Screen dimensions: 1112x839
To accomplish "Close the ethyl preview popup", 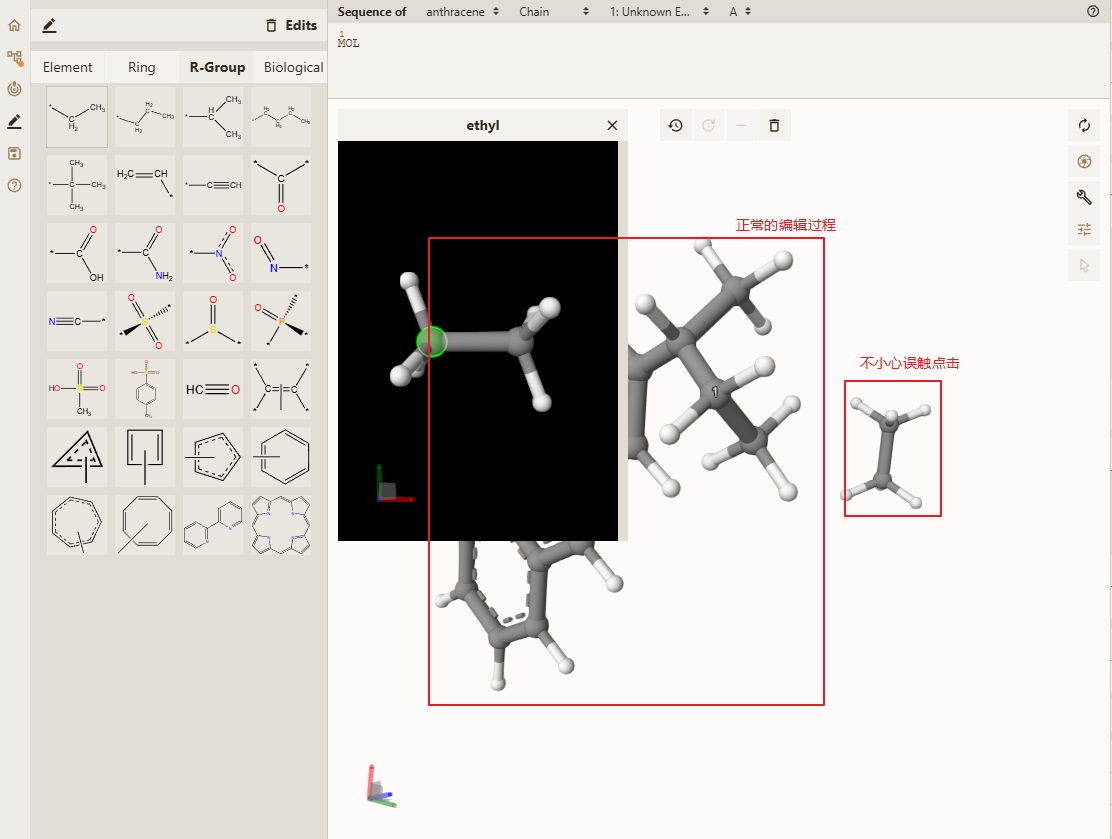I will click(x=612, y=126).
